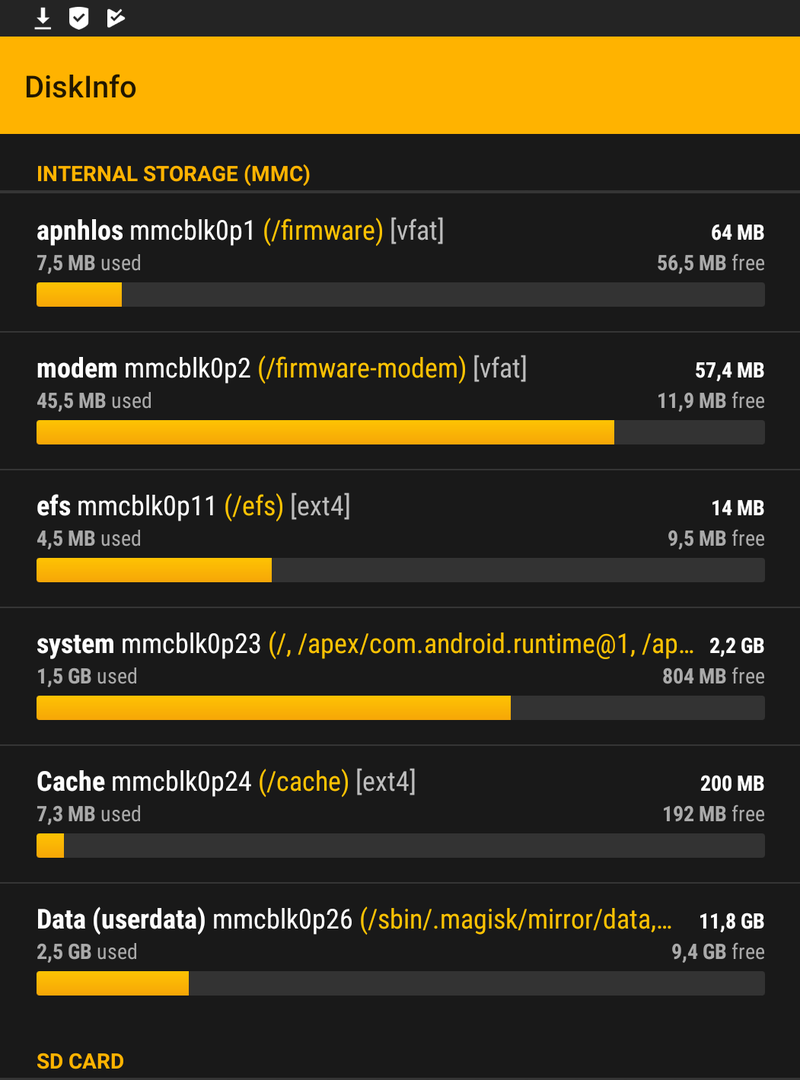Open the apnhlos mmcblk0p1 partition entry
800x1080 pixels.
[400, 262]
